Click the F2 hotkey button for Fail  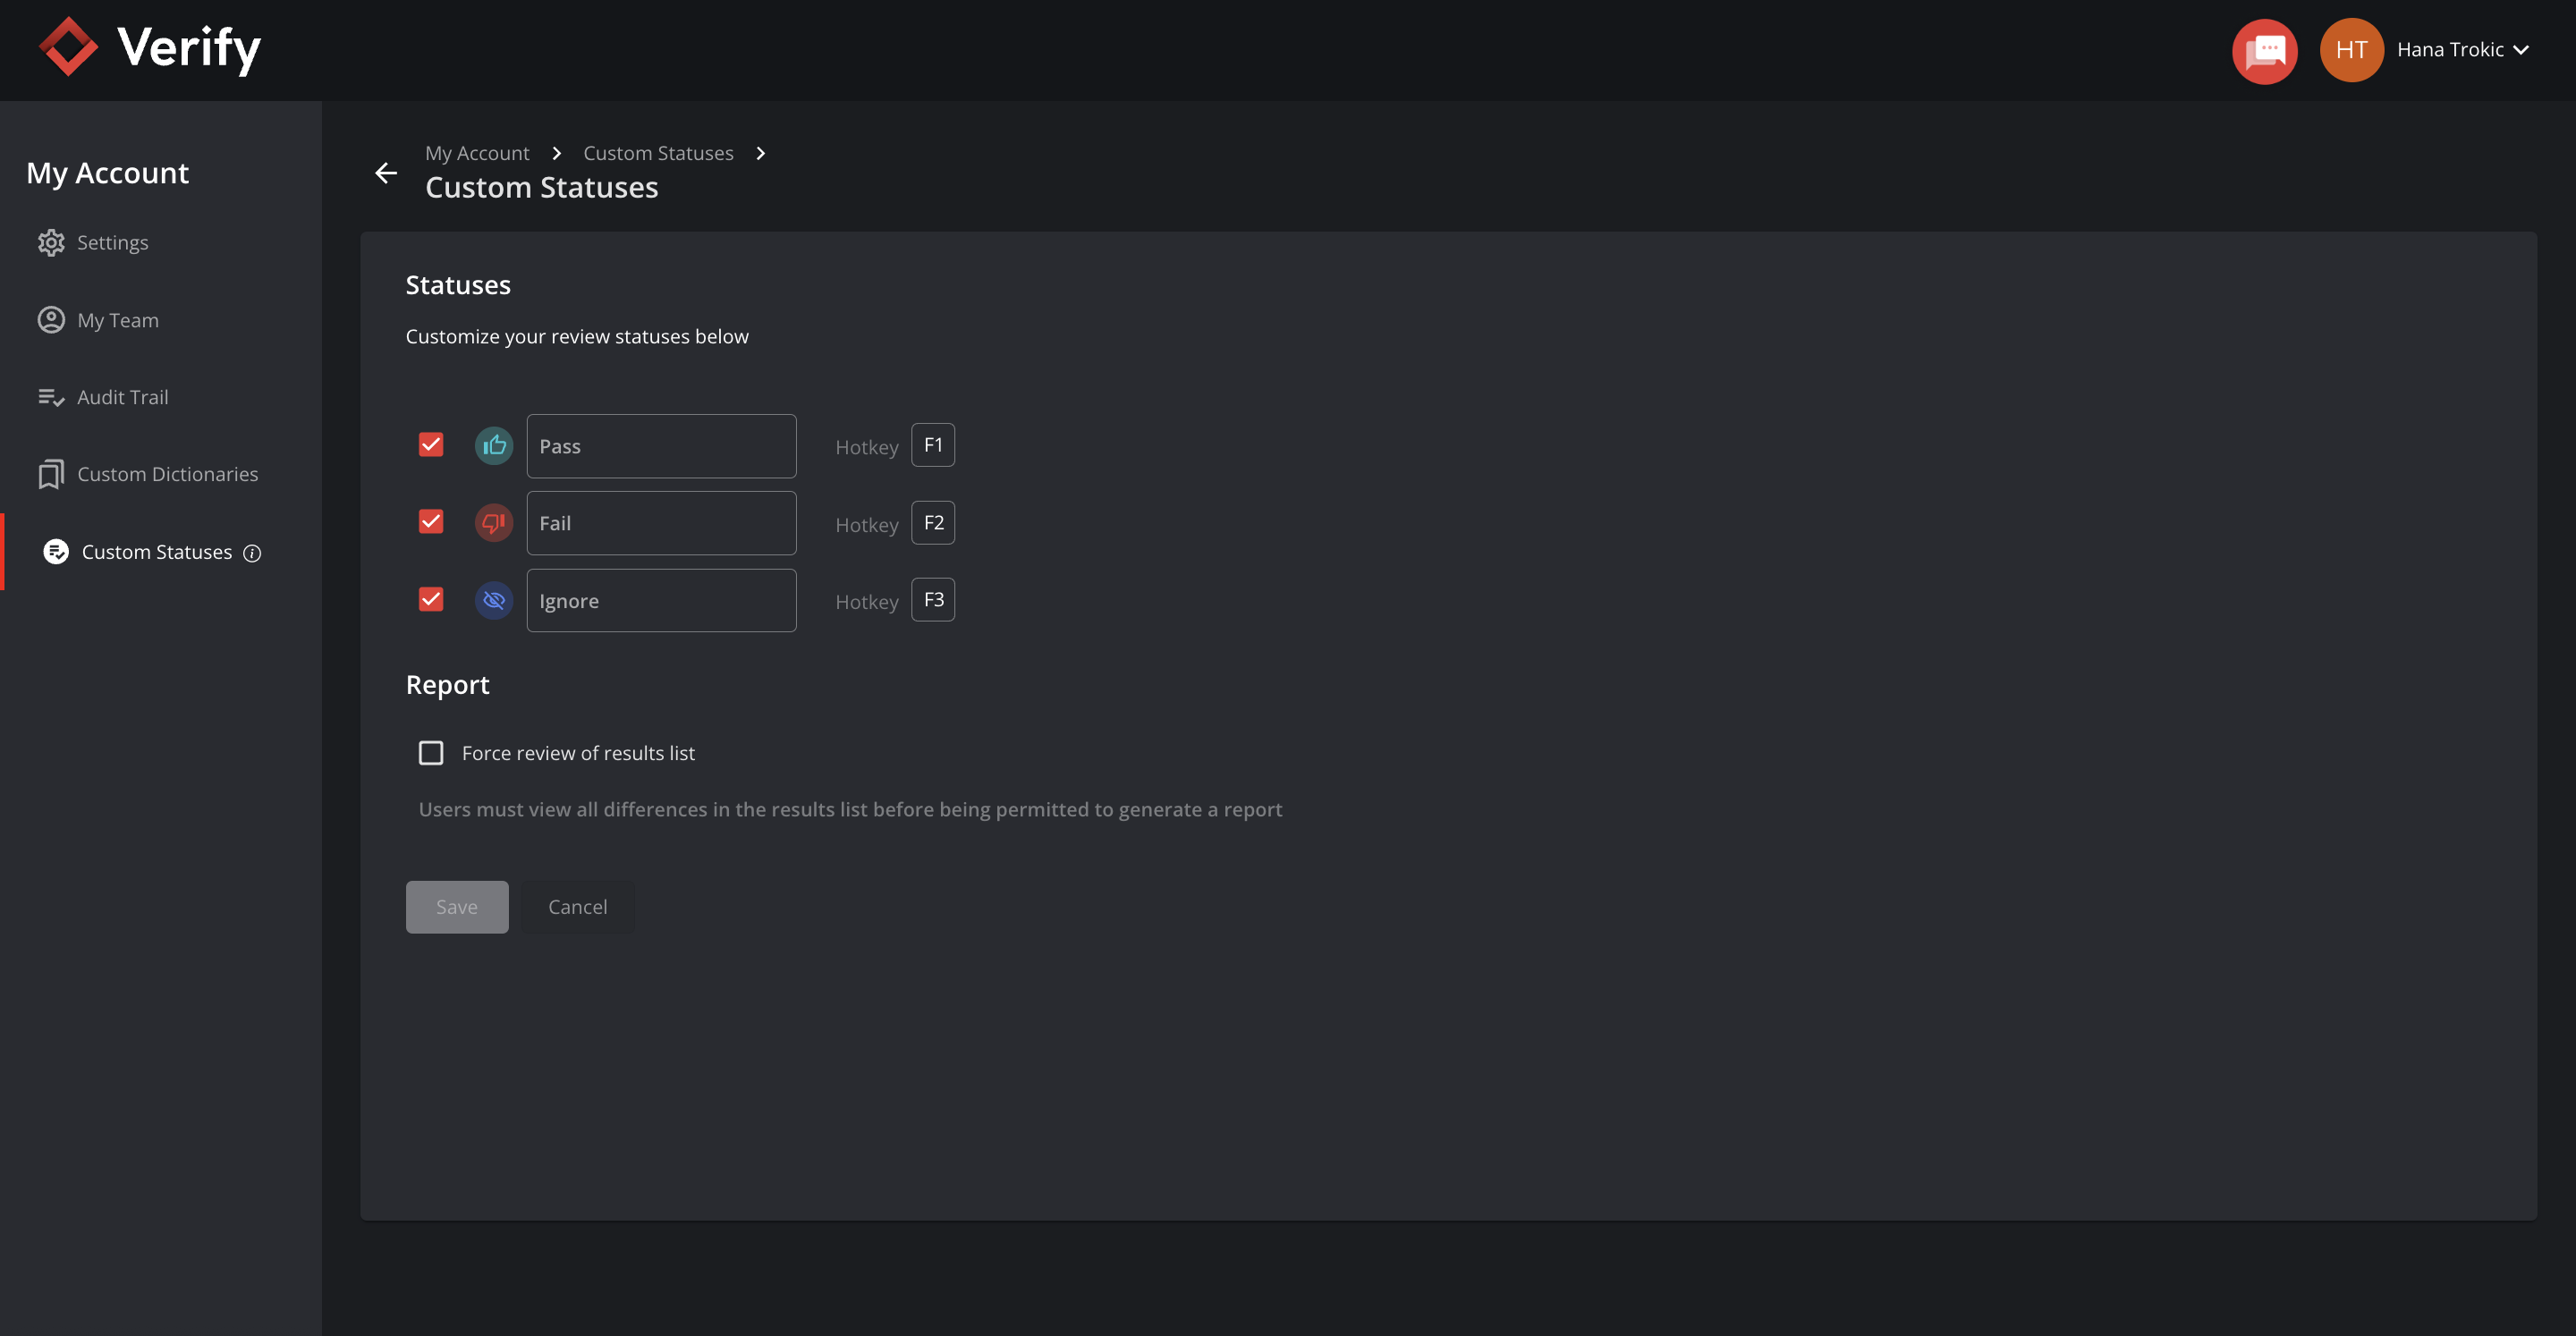(932, 522)
